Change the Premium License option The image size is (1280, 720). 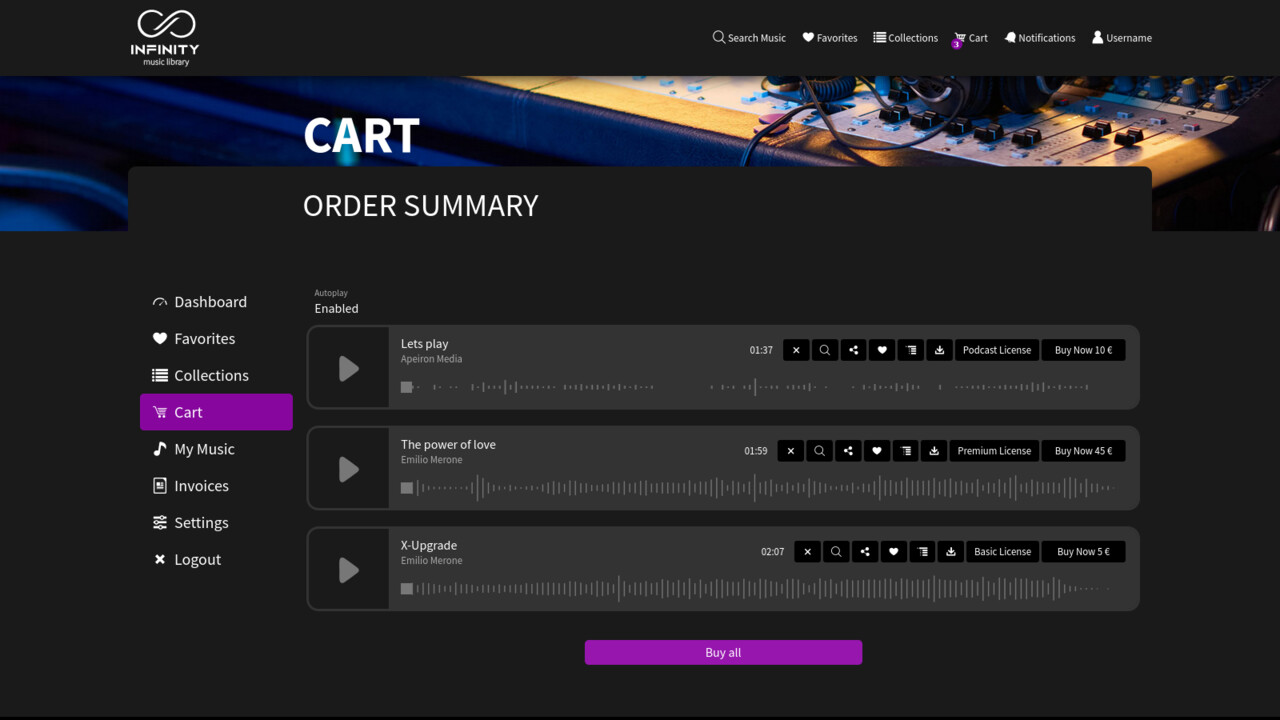(994, 451)
